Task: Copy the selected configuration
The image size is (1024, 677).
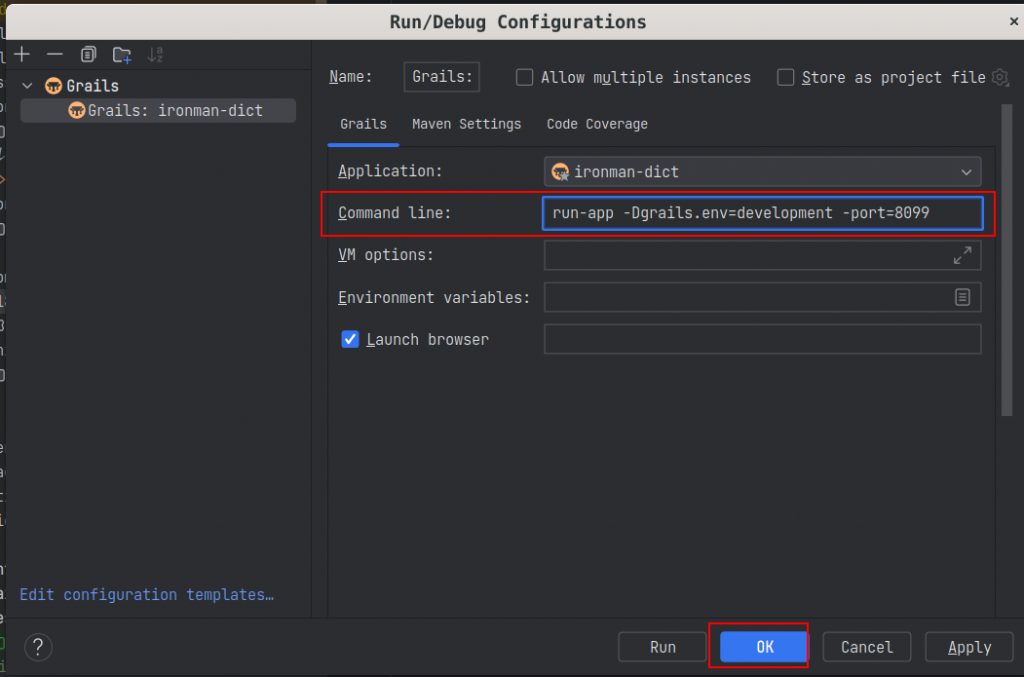Action: 89,54
